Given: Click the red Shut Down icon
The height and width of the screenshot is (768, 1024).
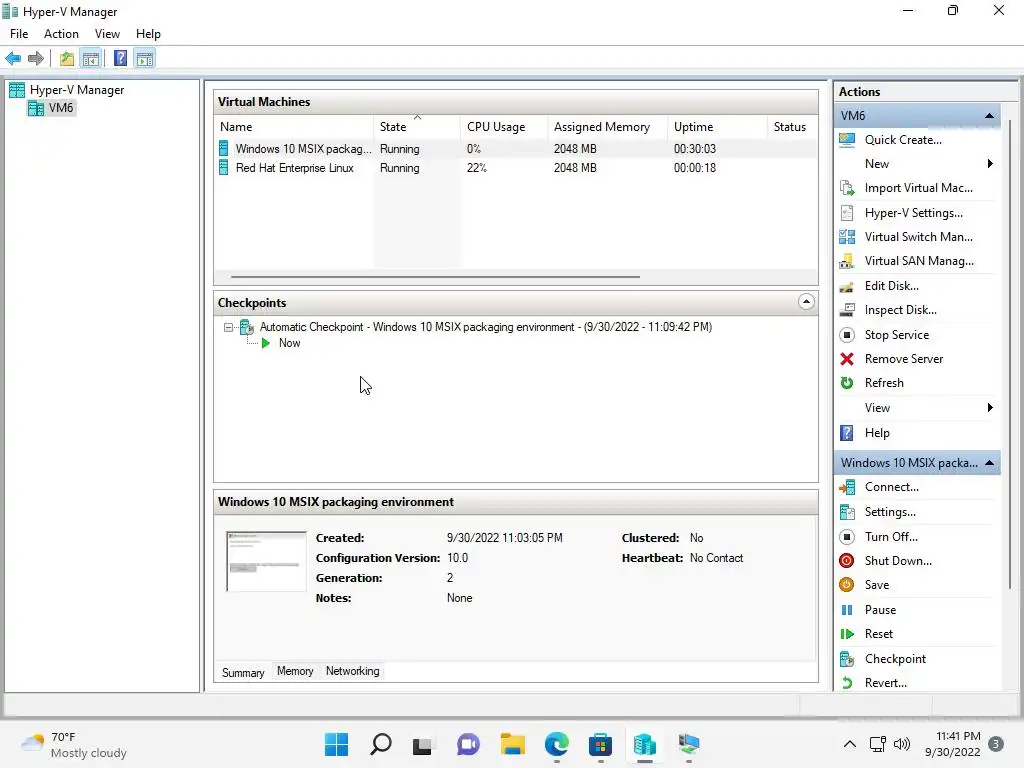Looking at the screenshot, I should click(x=847, y=561).
